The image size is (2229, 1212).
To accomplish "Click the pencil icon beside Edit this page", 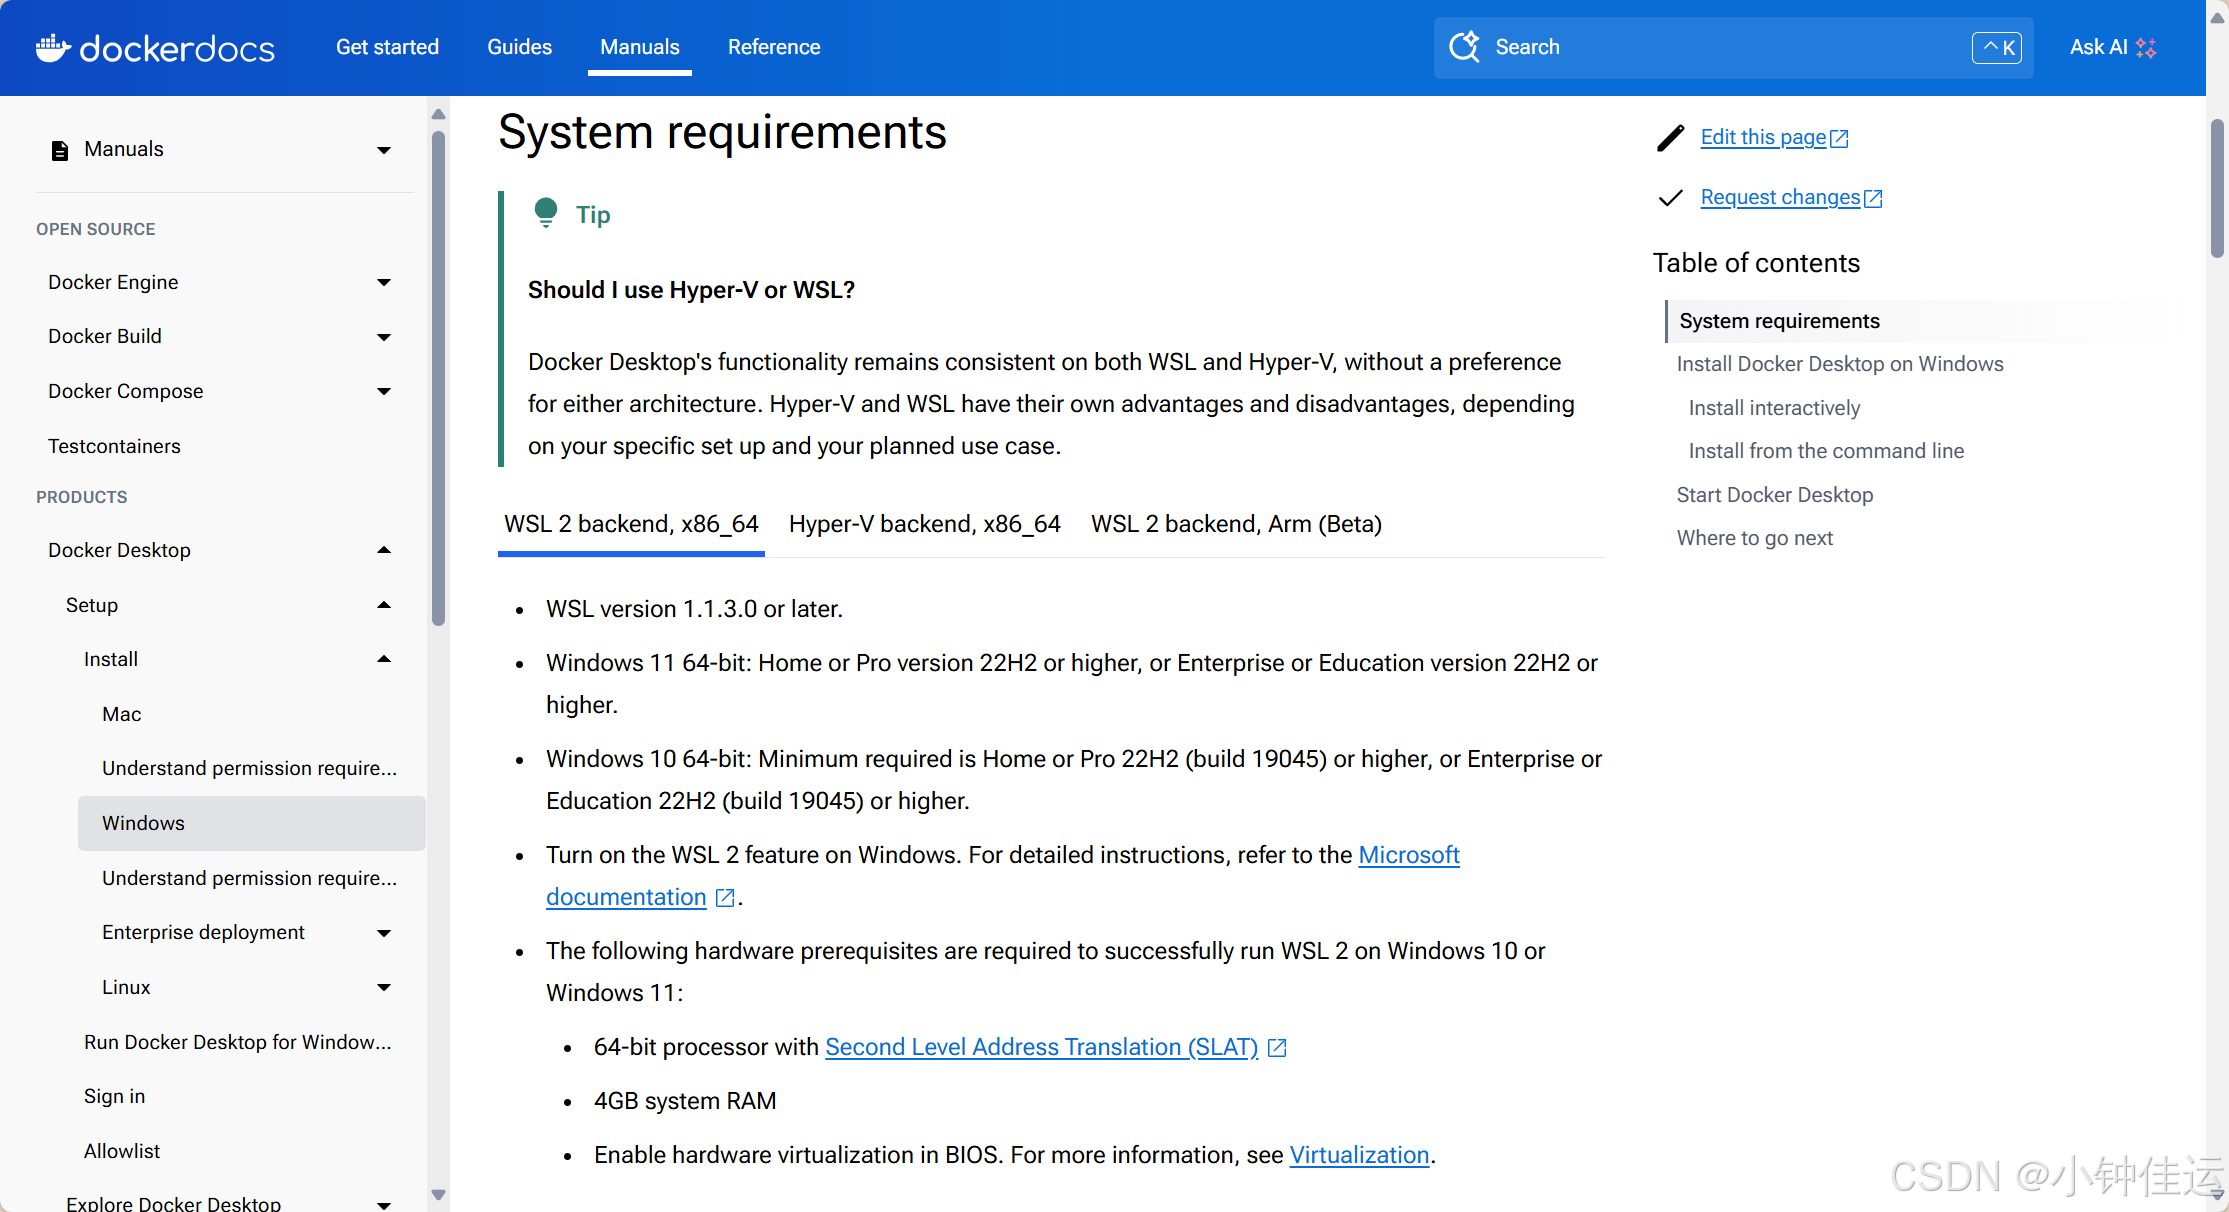I will coord(1671,138).
